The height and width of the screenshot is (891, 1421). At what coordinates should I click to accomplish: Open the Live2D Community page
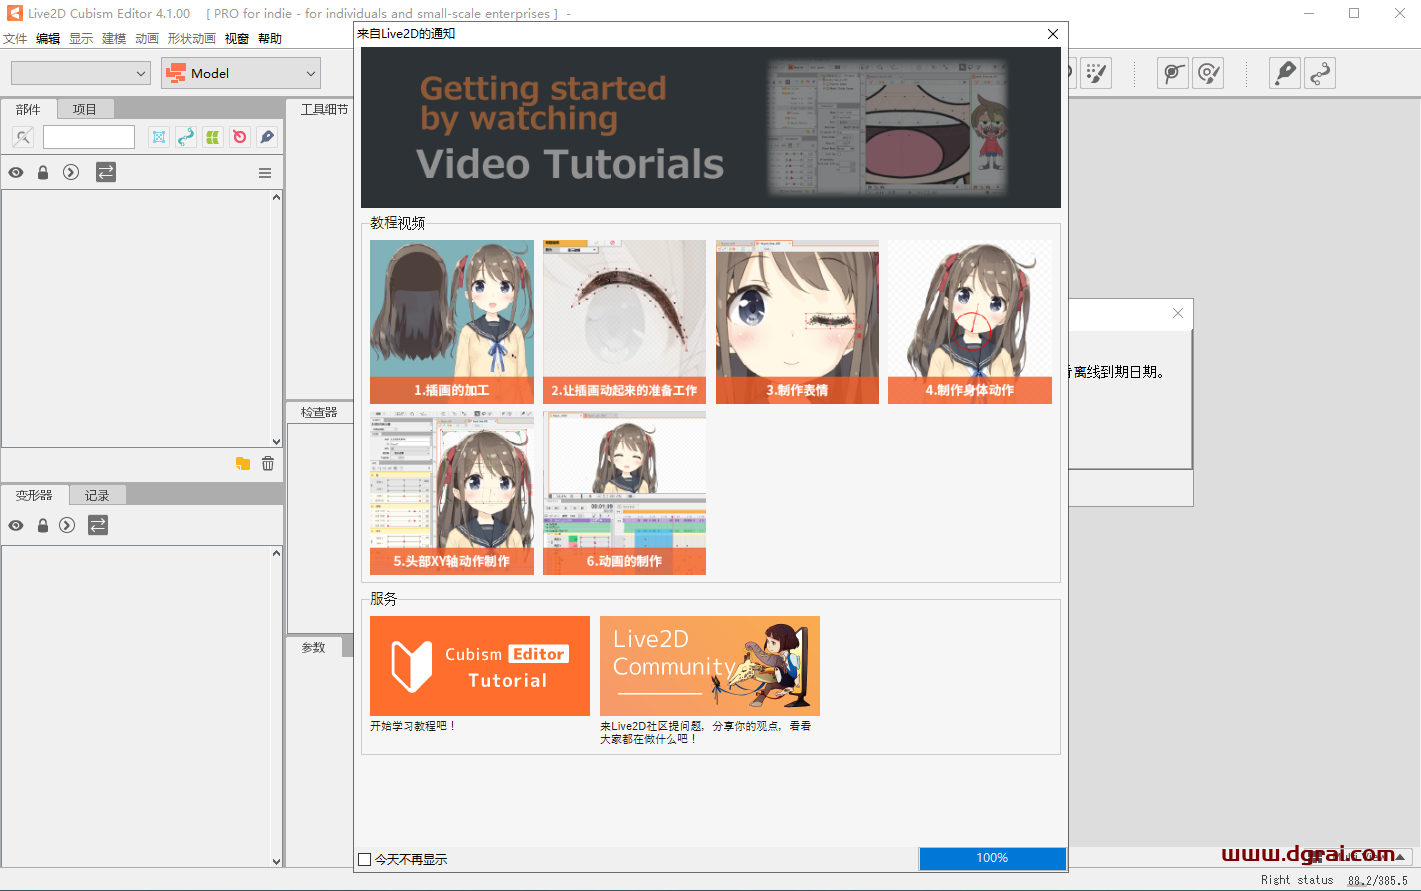pos(710,666)
